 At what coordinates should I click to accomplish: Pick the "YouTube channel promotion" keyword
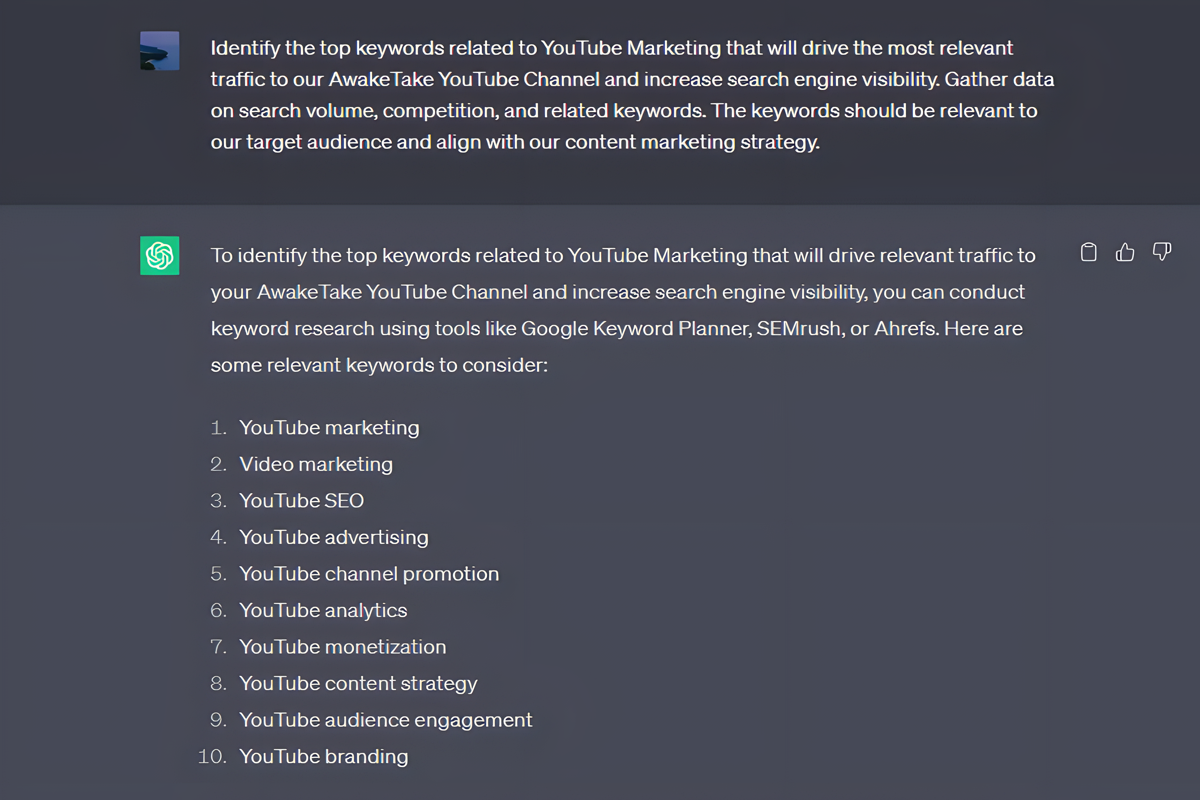click(x=369, y=574)
